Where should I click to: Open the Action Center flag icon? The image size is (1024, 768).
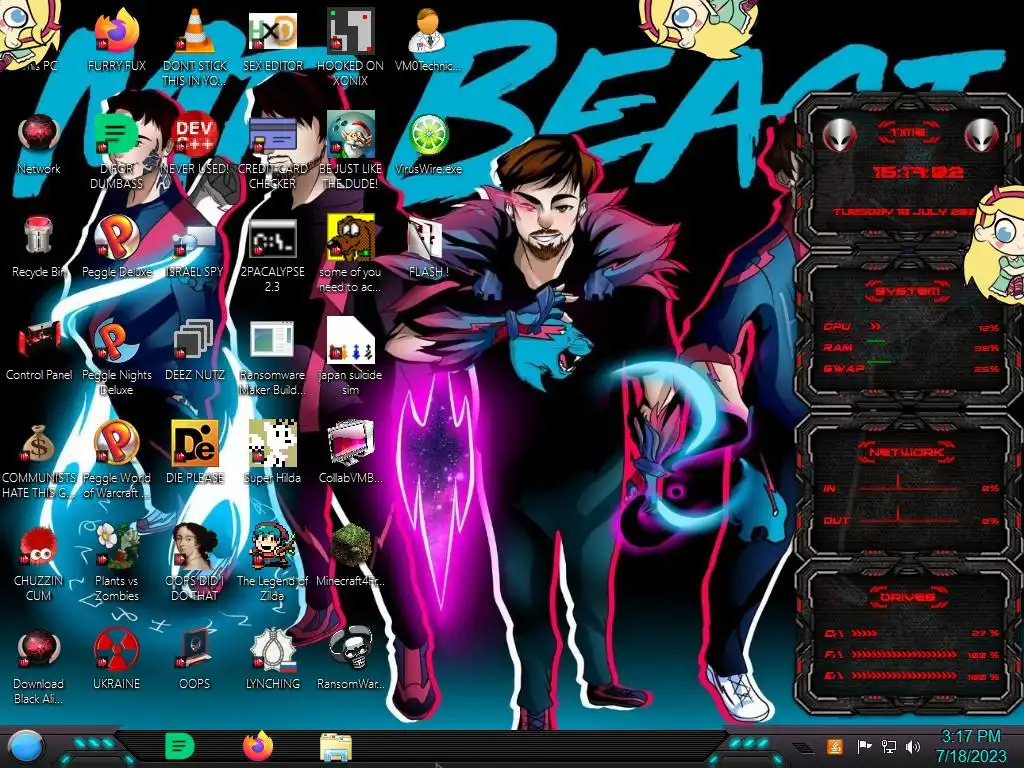(x=864, y=746)
